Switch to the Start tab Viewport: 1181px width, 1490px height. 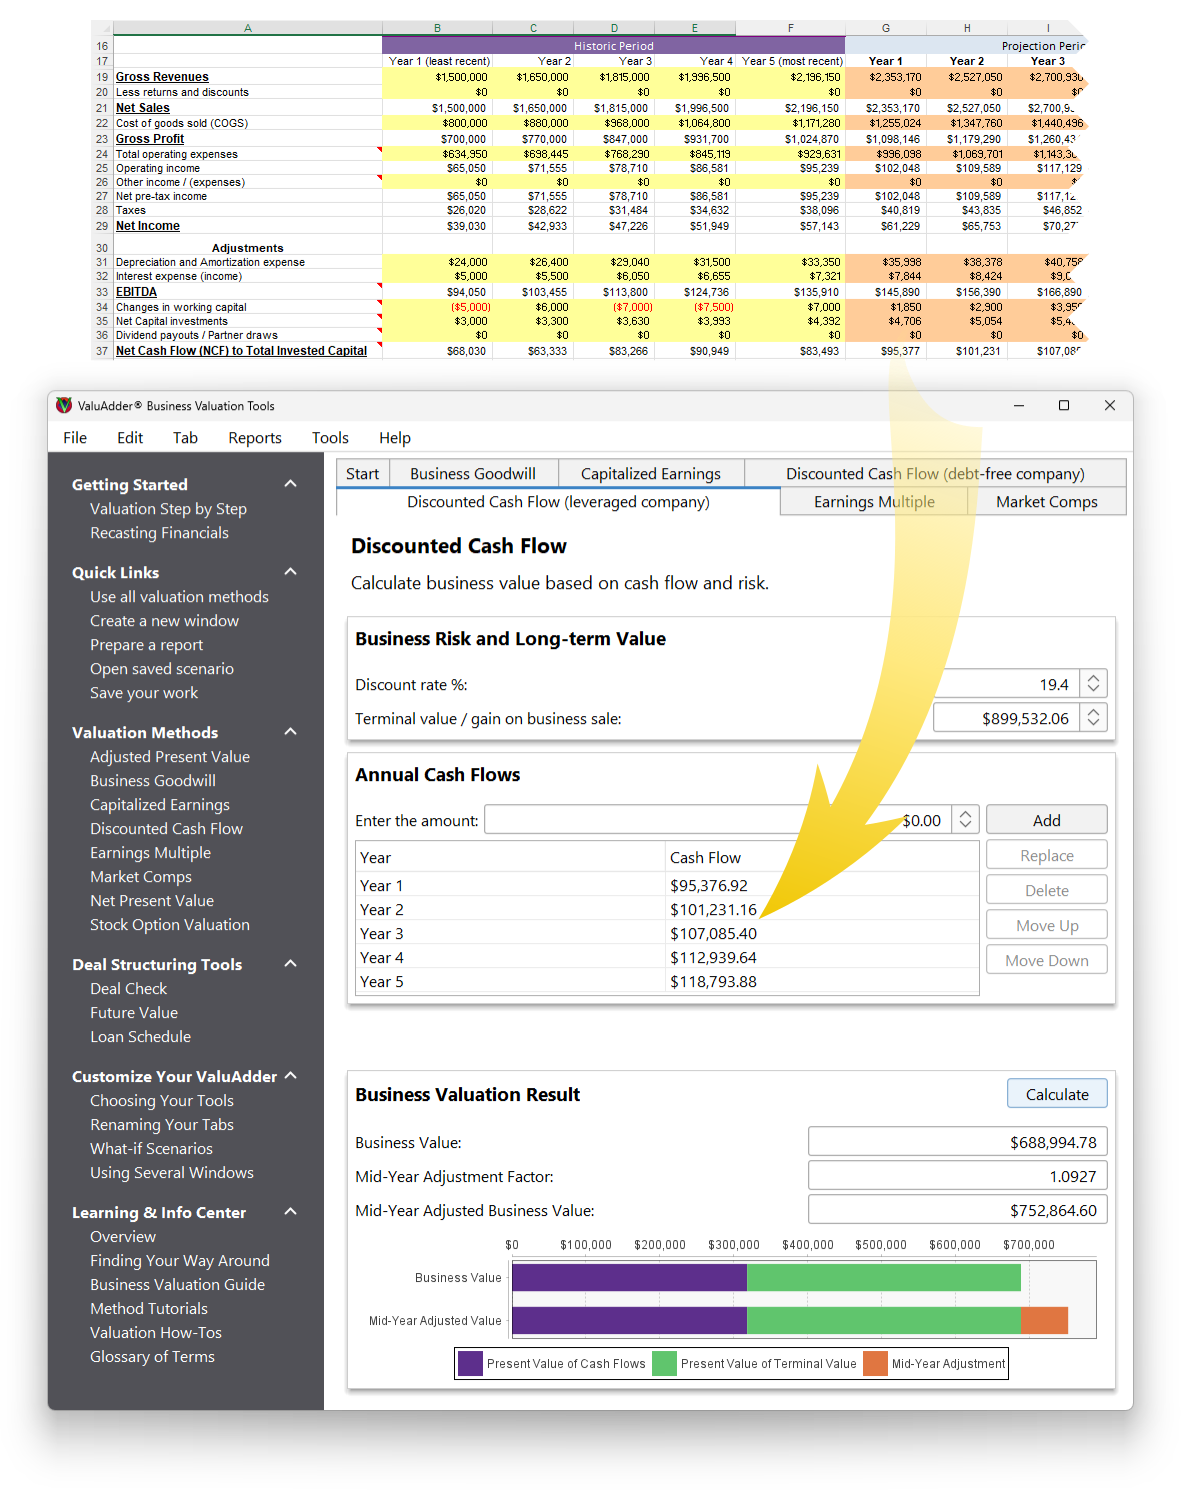pyautogui.click(x=363, y=474)
